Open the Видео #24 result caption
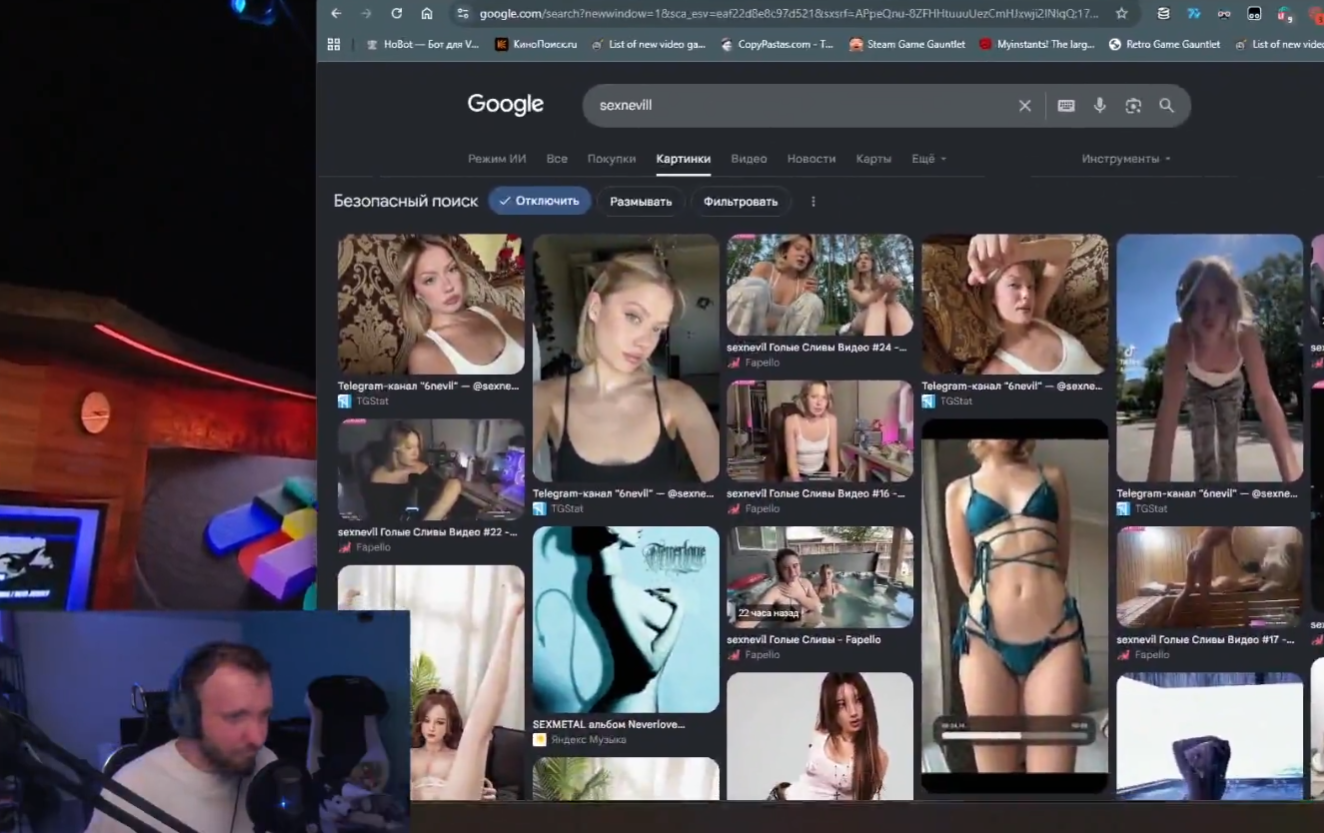This screenshot has height=833, width=1324. click(x=817, y=347)
